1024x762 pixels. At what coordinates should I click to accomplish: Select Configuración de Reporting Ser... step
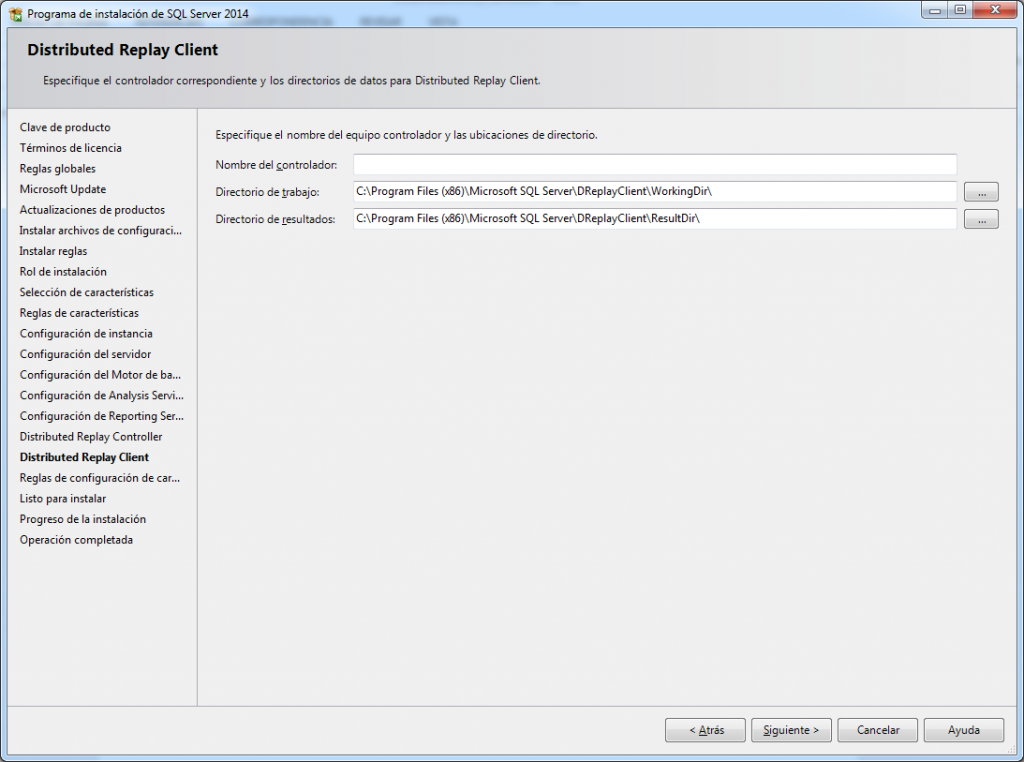101,416
